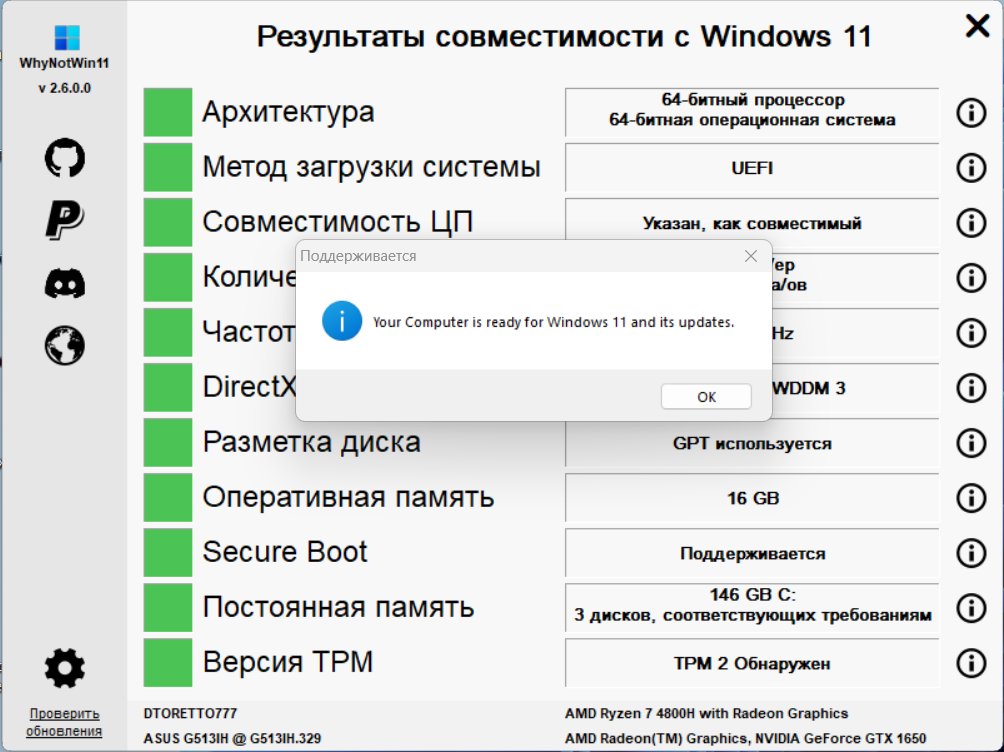Screen dimensions: 1004x752
Task: Click the 64-битный процессор value
Action: 752,100
